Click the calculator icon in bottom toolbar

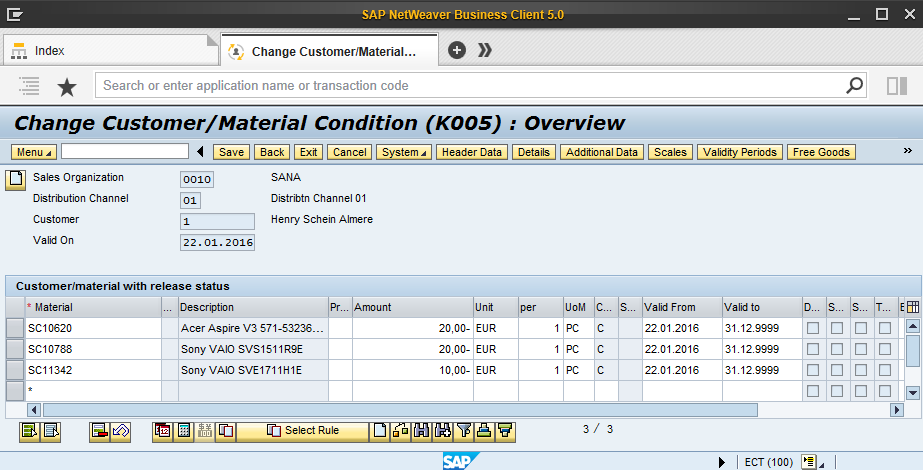click(x=184, y=431)
